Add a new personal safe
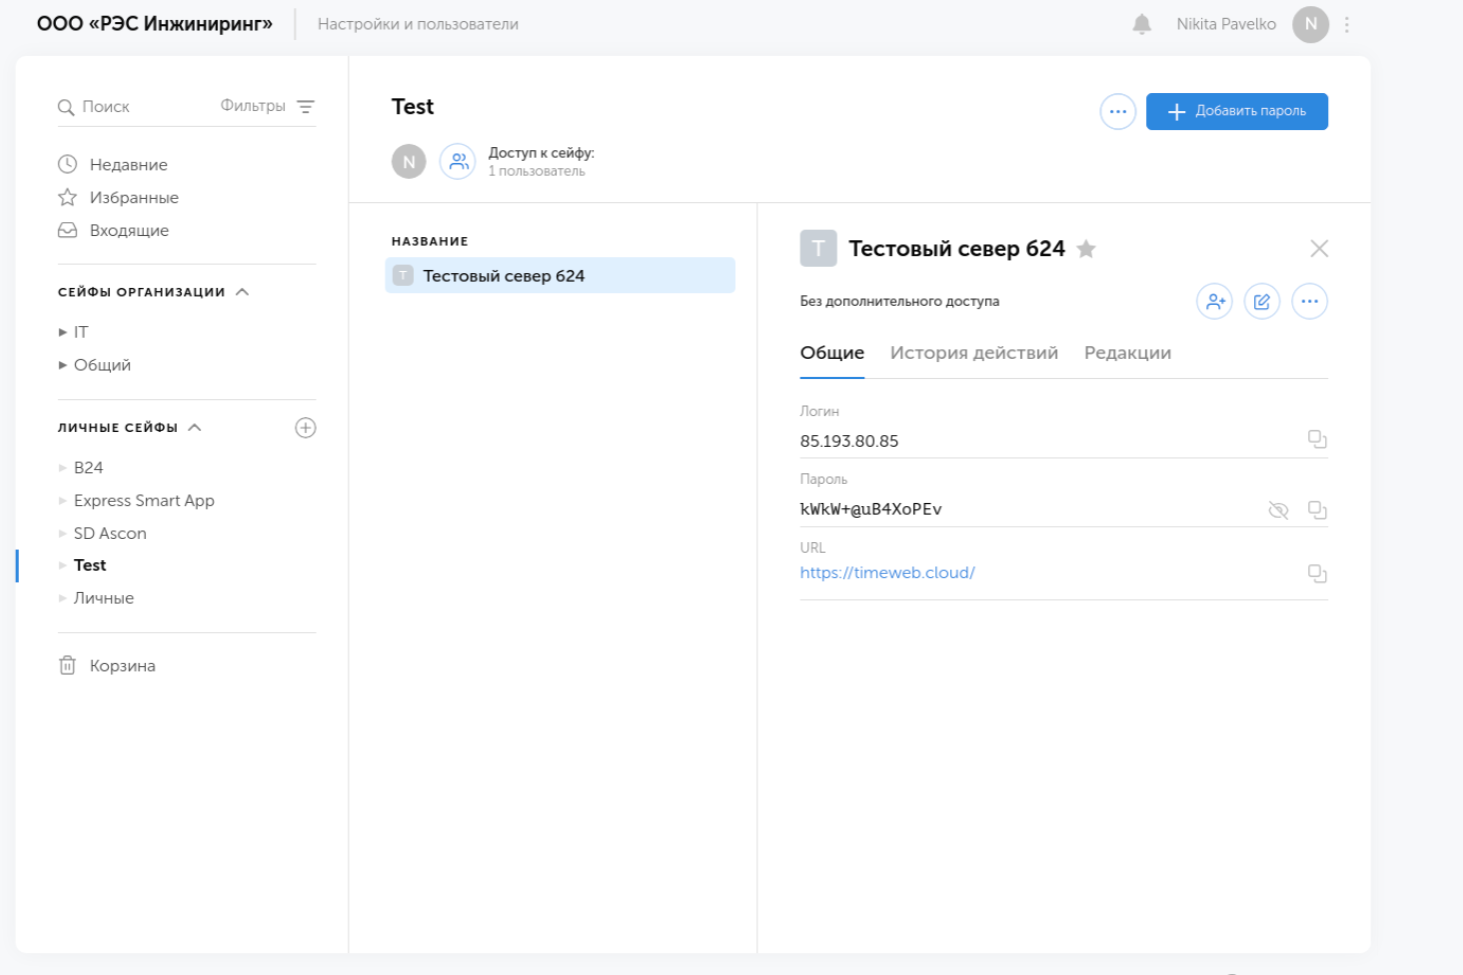 click(305, 428)
